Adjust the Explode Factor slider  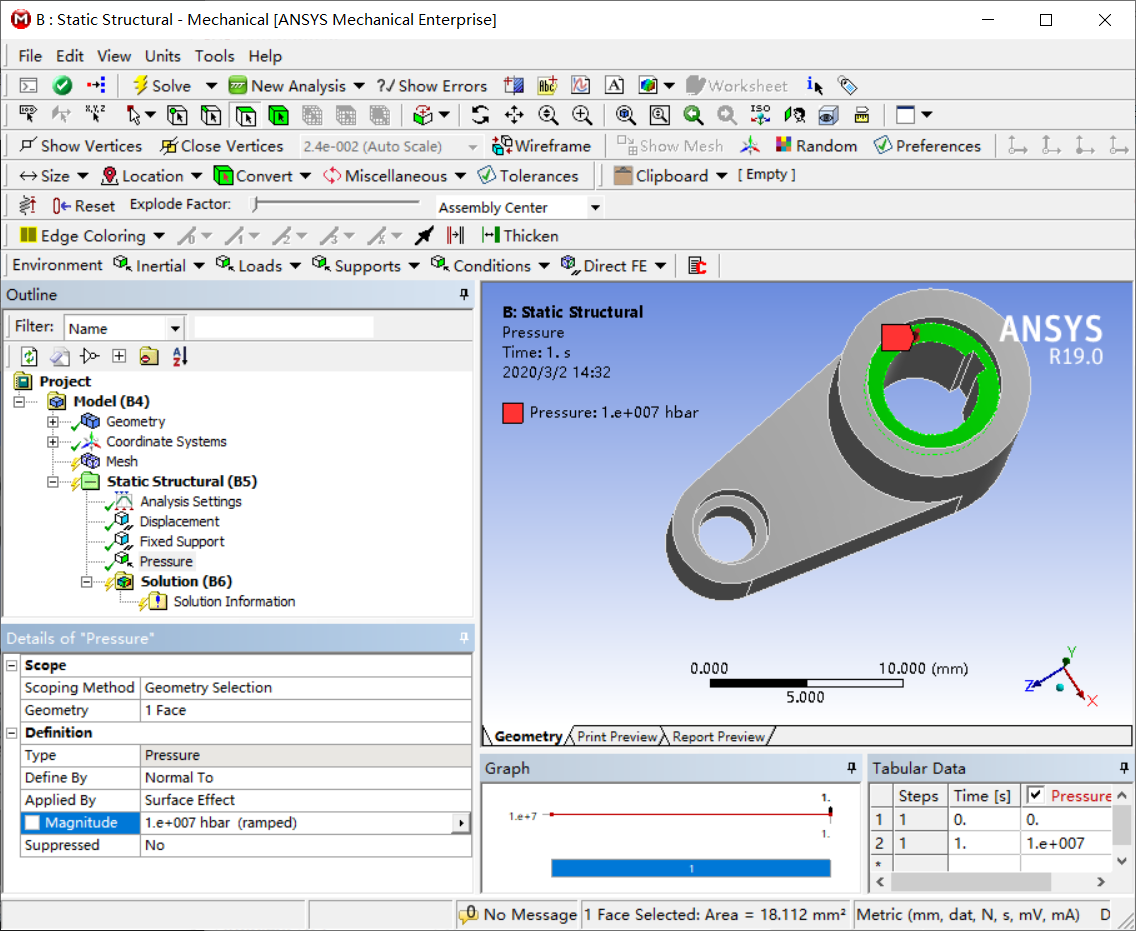point(256,205)
